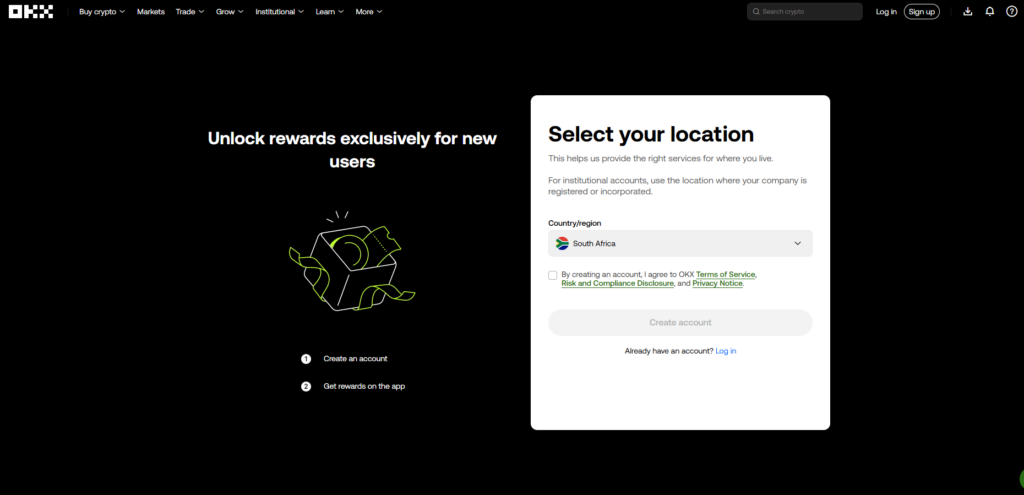Open the Country/region South Africa dropdown
1024x495 pixels.
(680, 244)
